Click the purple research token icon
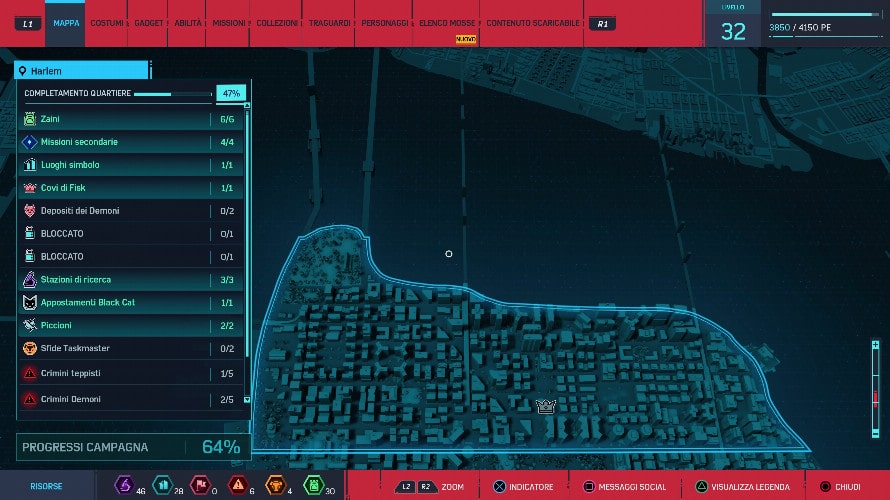The image size is (890, 500). point(124,486)
